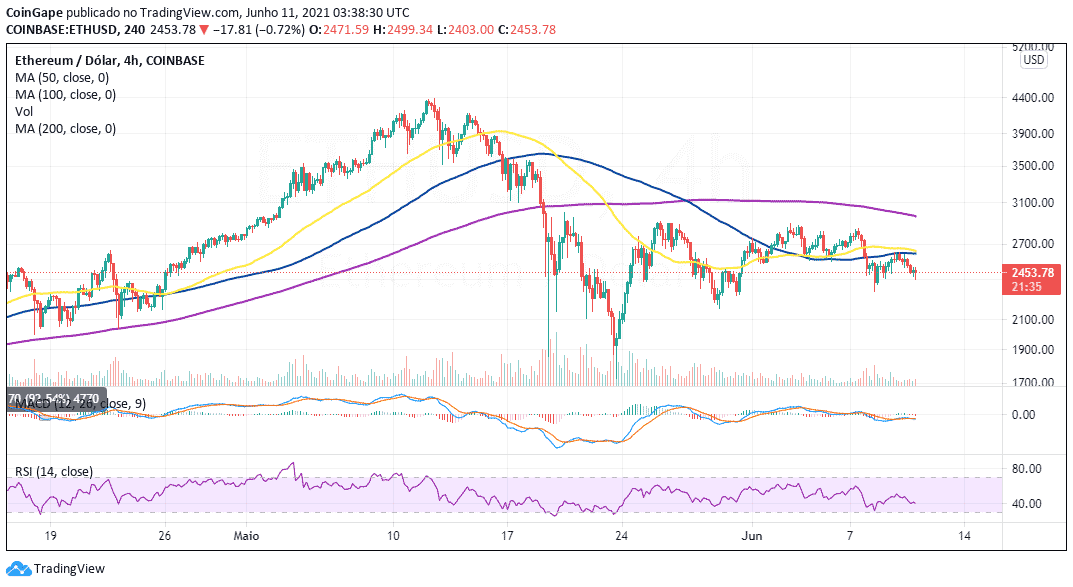Click the 4400.00 price level on axis
1073x587 pixels.
tap(1033, 98)
